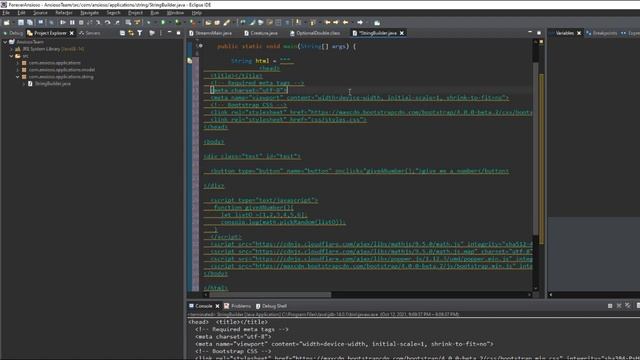Expand the JRE System Library node
Image resolution: width=640 pixels, height=360 pixels.
11,49
